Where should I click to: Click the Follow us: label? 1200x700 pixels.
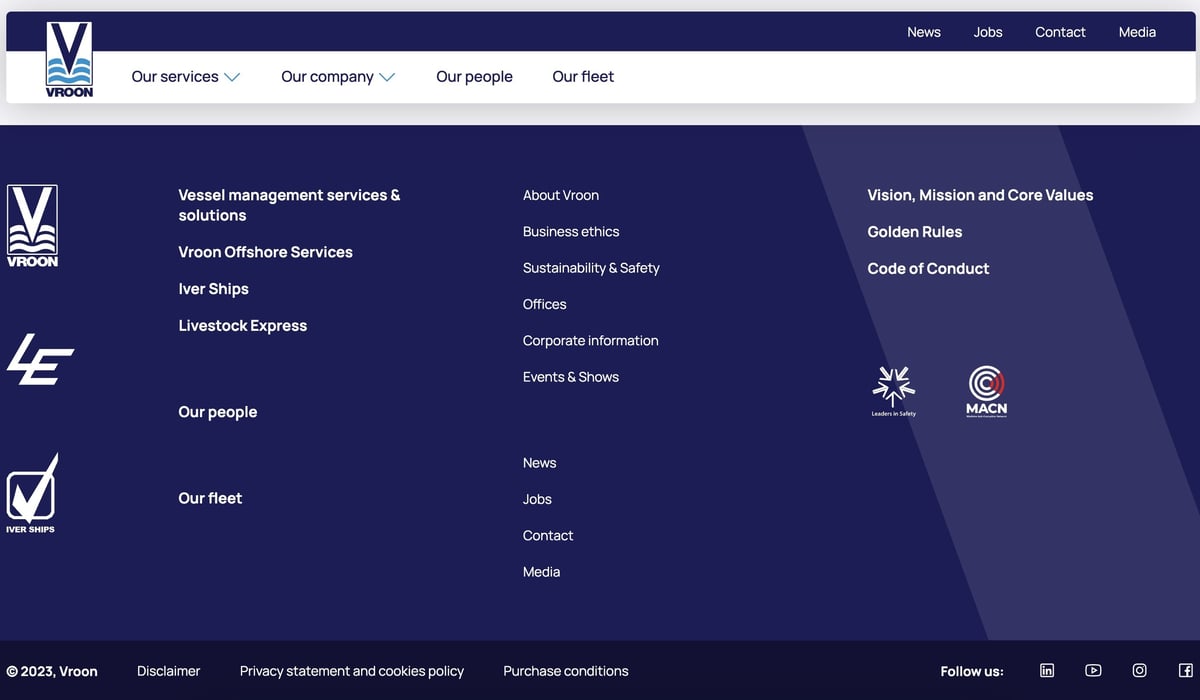pos(972,671)
